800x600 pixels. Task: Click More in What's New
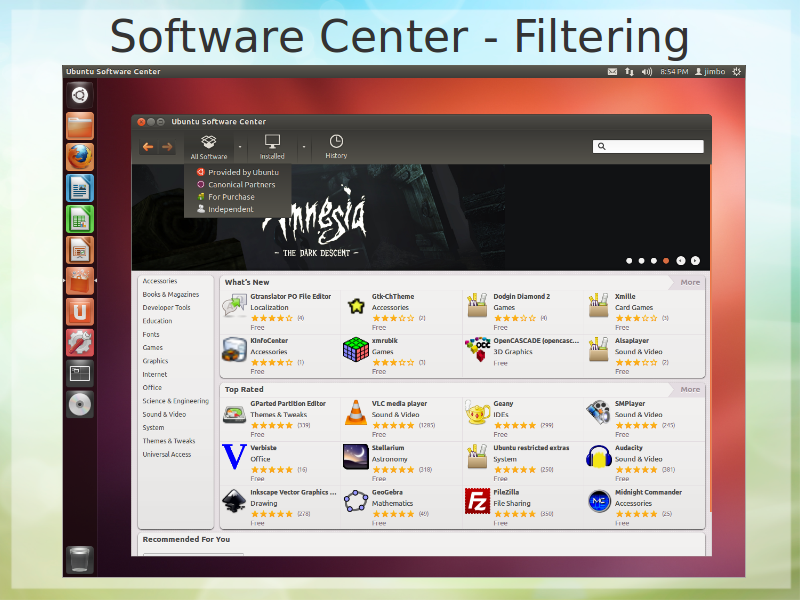pos(690,282)
